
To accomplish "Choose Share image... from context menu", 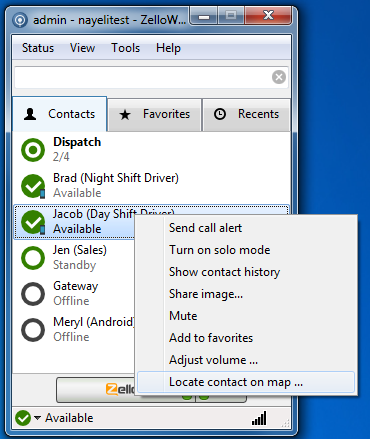I will (x=246, y=294).
